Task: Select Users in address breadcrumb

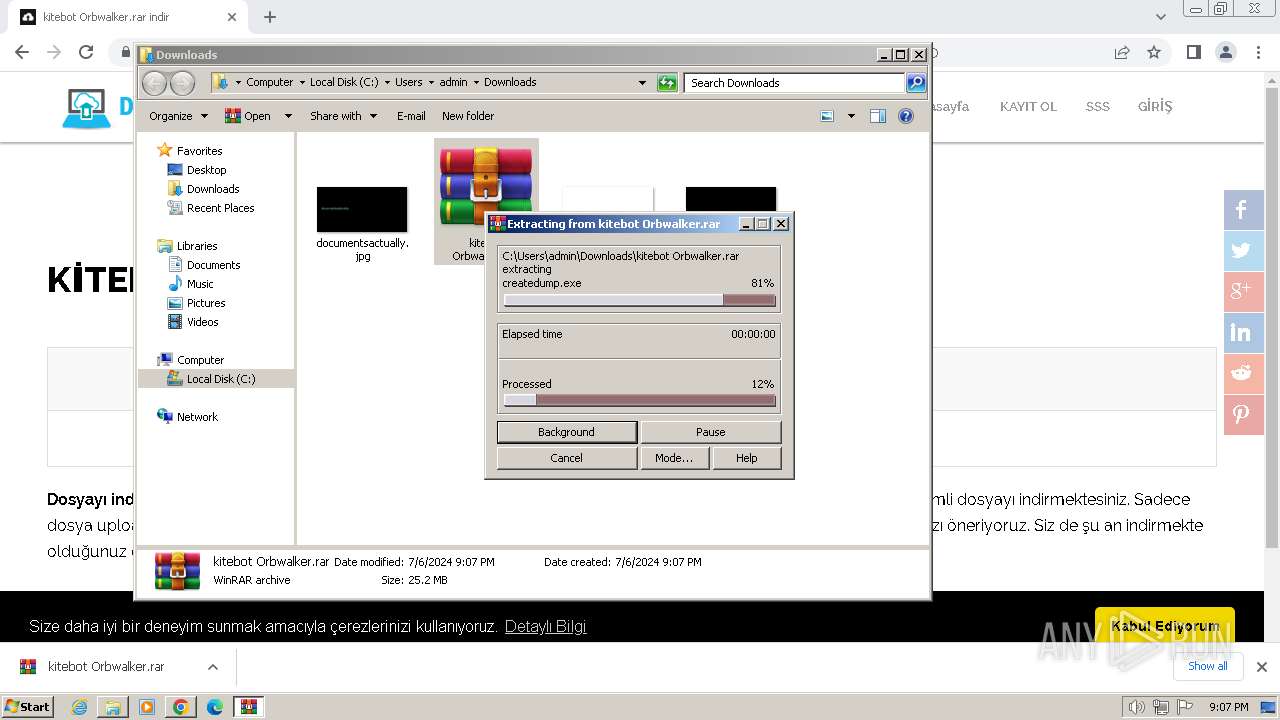Action: point(409,82)
